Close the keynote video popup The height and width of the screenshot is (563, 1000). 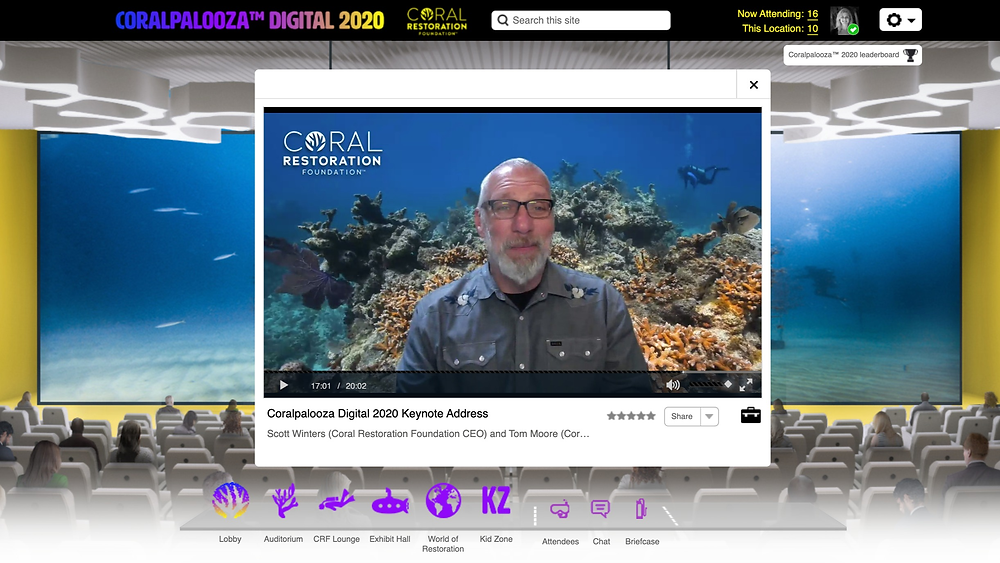pyautogui.click(x=754, y=85)
